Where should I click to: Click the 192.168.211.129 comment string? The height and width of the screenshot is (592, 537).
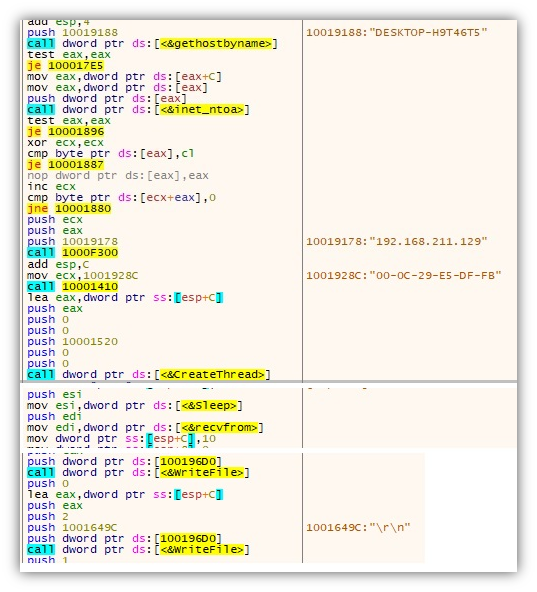point(397,242)
